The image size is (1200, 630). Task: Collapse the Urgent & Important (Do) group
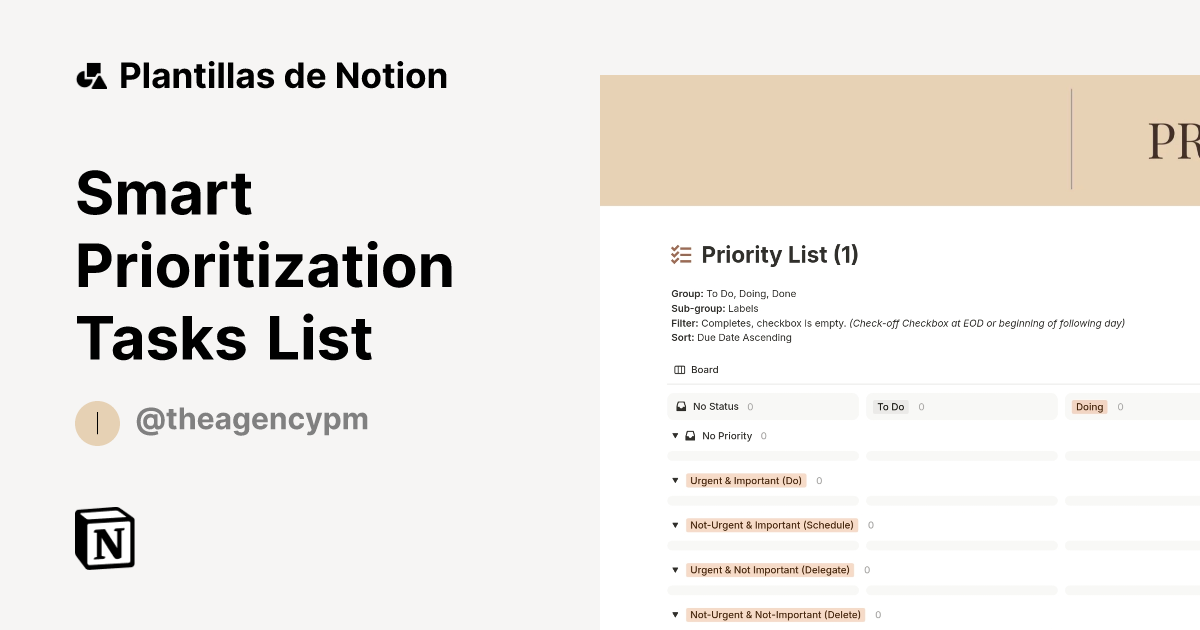point(675,480)
